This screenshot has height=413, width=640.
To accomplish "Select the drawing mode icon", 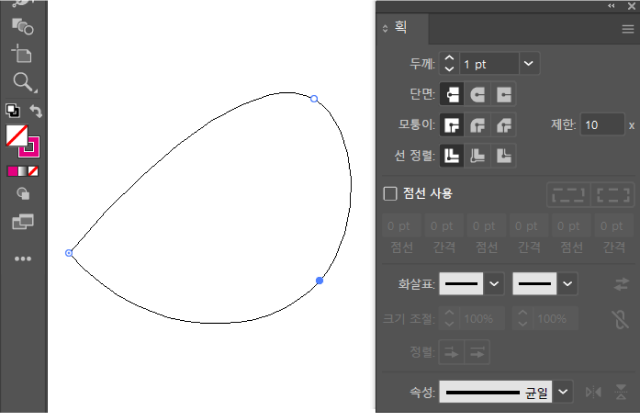I will [22, 196].
